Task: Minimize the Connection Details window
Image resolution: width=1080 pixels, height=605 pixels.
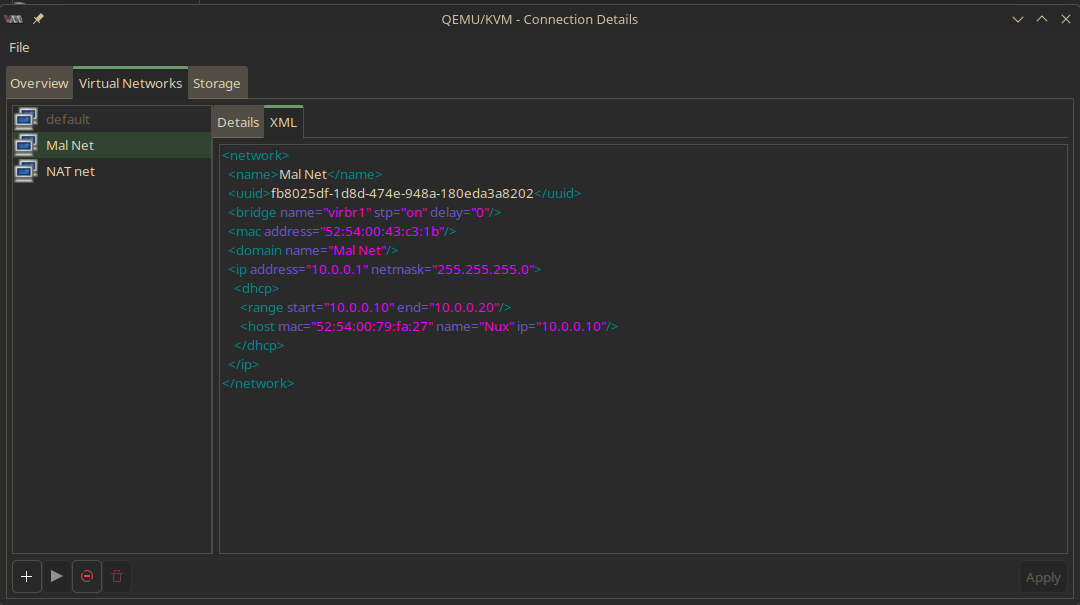Action: coord(1017,19)
